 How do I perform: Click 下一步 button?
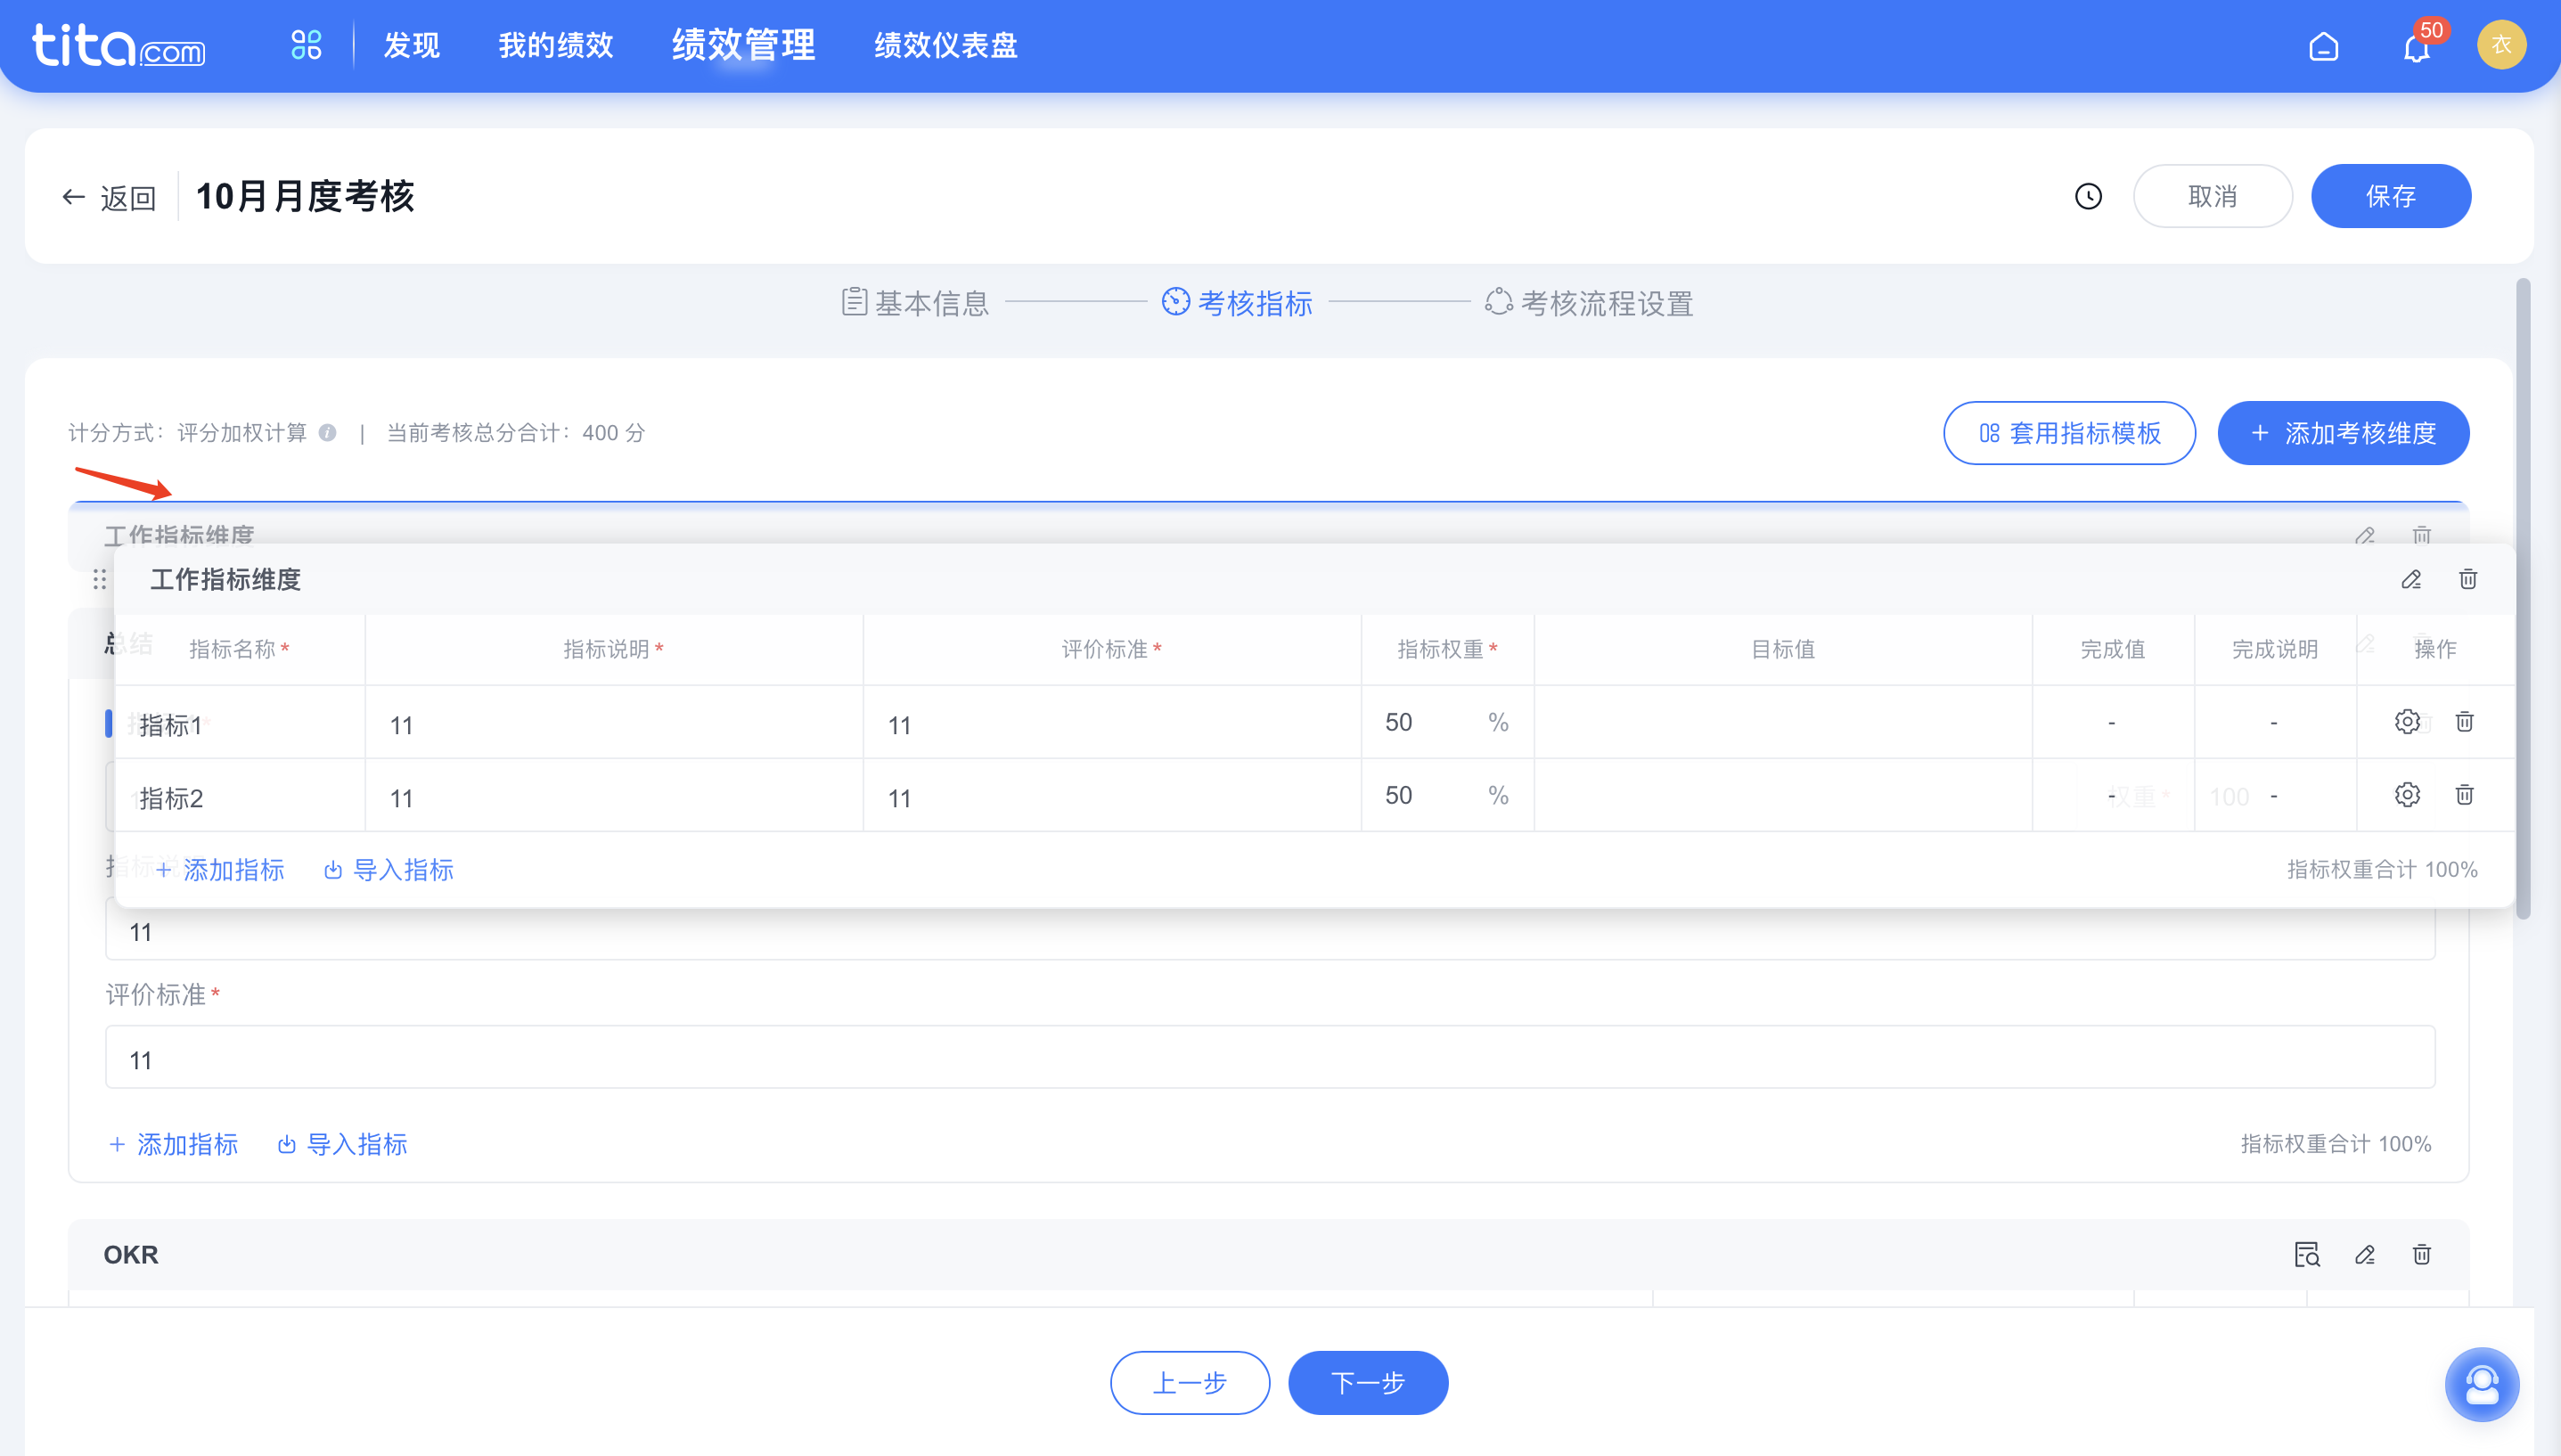(1367, 1382)
